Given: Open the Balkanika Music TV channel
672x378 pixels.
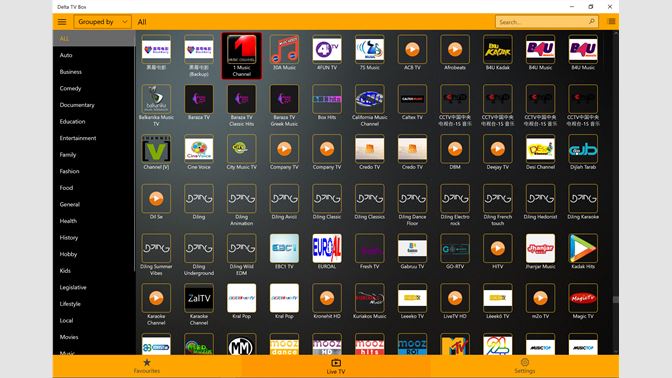Looking at the screenshot, I should click(x=156, y=105).
